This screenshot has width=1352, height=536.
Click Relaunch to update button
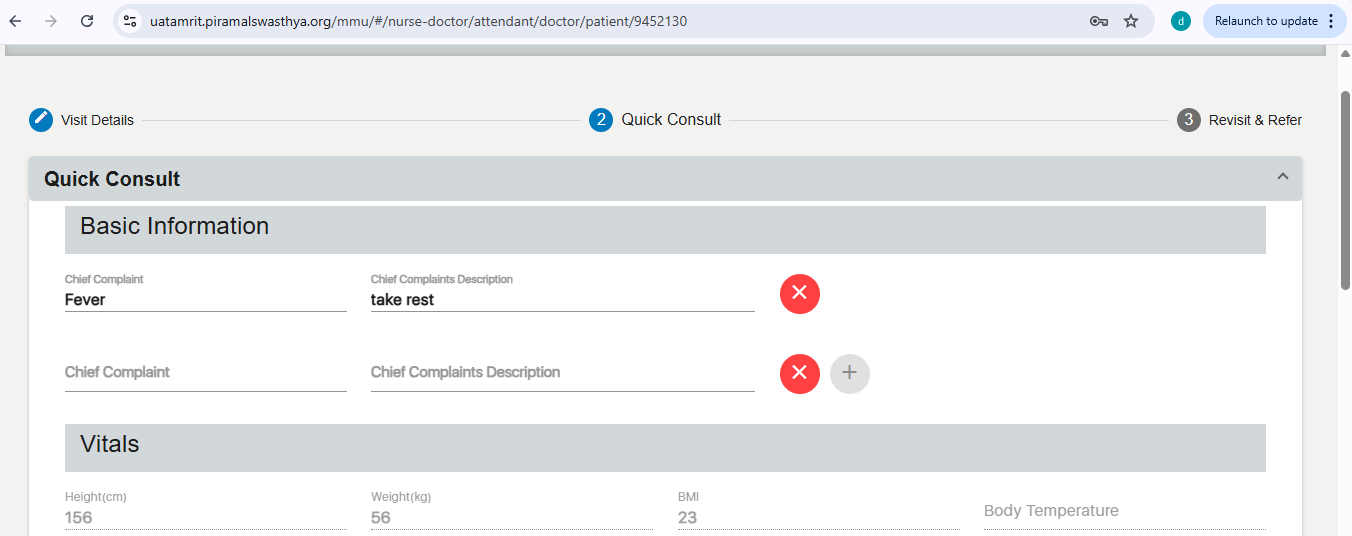[1266, 21]
